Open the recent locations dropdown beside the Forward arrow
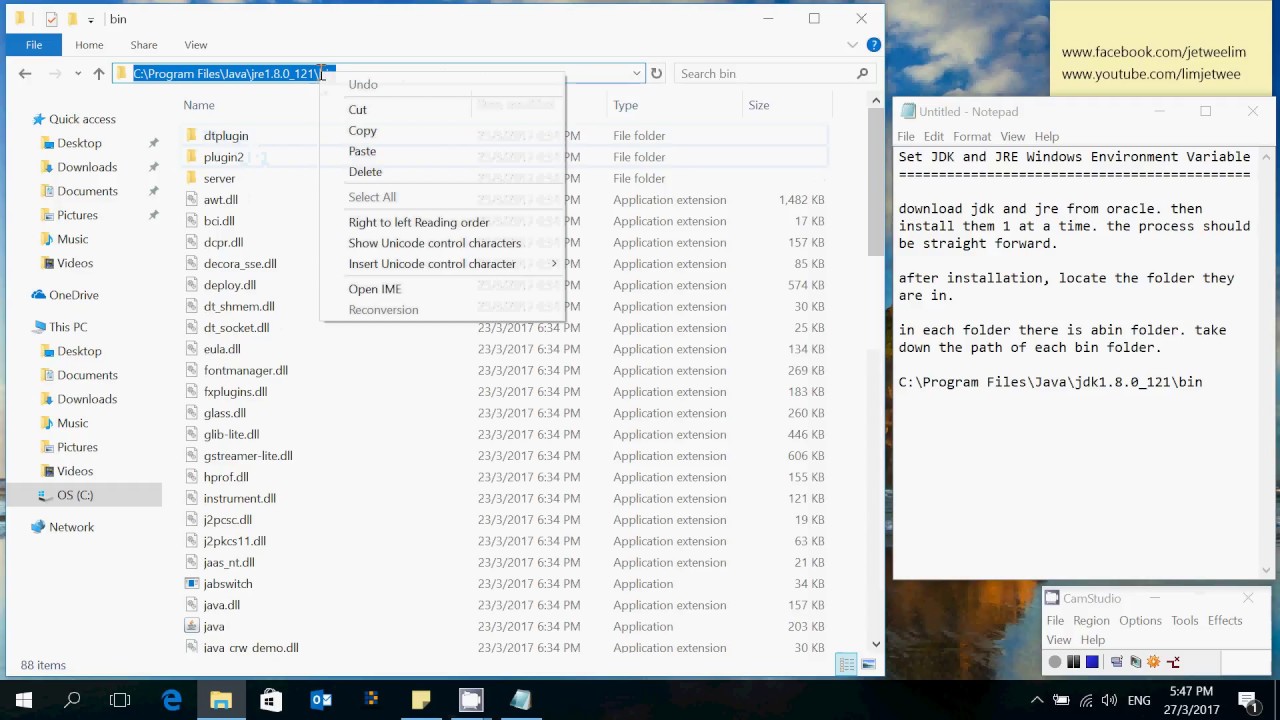Image resolution: width=1280 pixels, height=720 pixels. (78, 73)
